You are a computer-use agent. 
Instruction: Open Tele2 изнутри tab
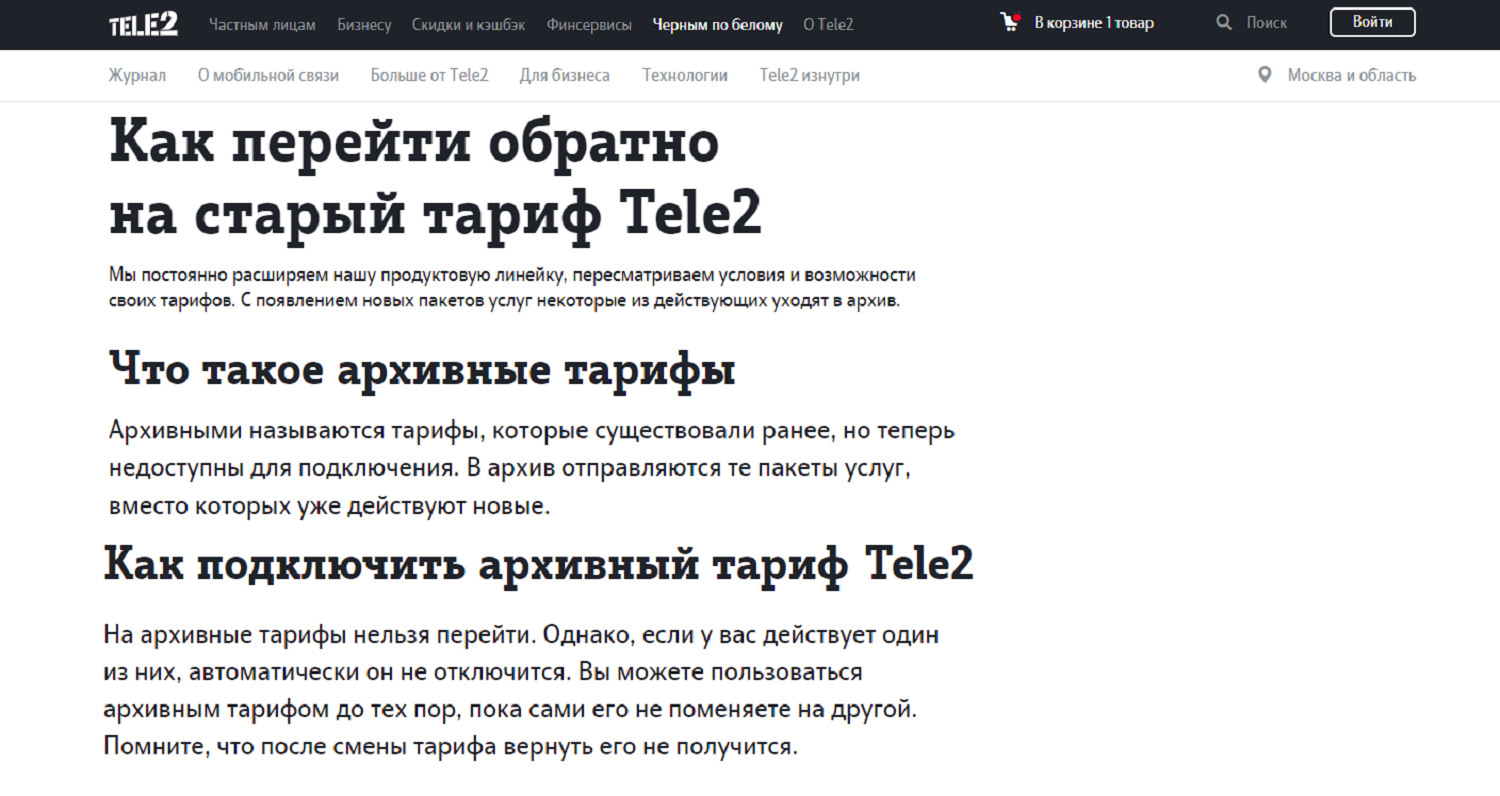[809, 75]
